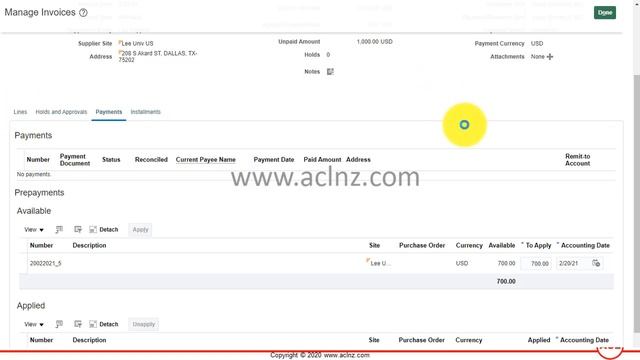Open the Accounting Date calendar picker
This screenshot has width=640, height=360.
(x=596, y=264)
